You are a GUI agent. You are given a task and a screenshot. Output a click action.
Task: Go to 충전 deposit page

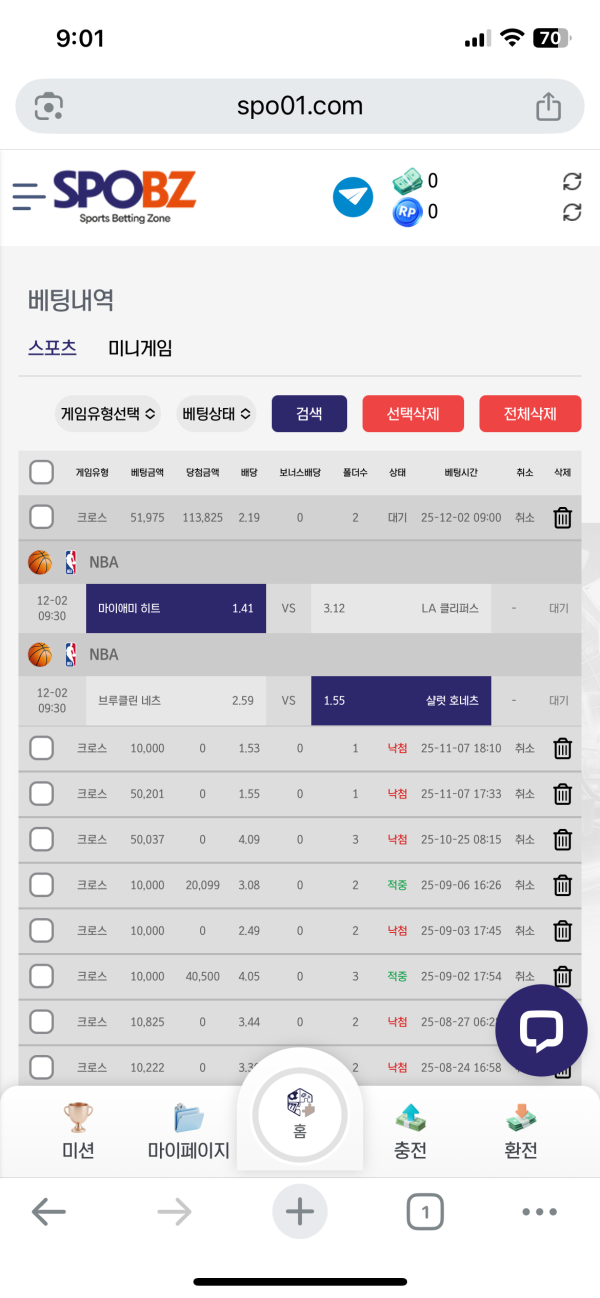[x=410, y=1130]
